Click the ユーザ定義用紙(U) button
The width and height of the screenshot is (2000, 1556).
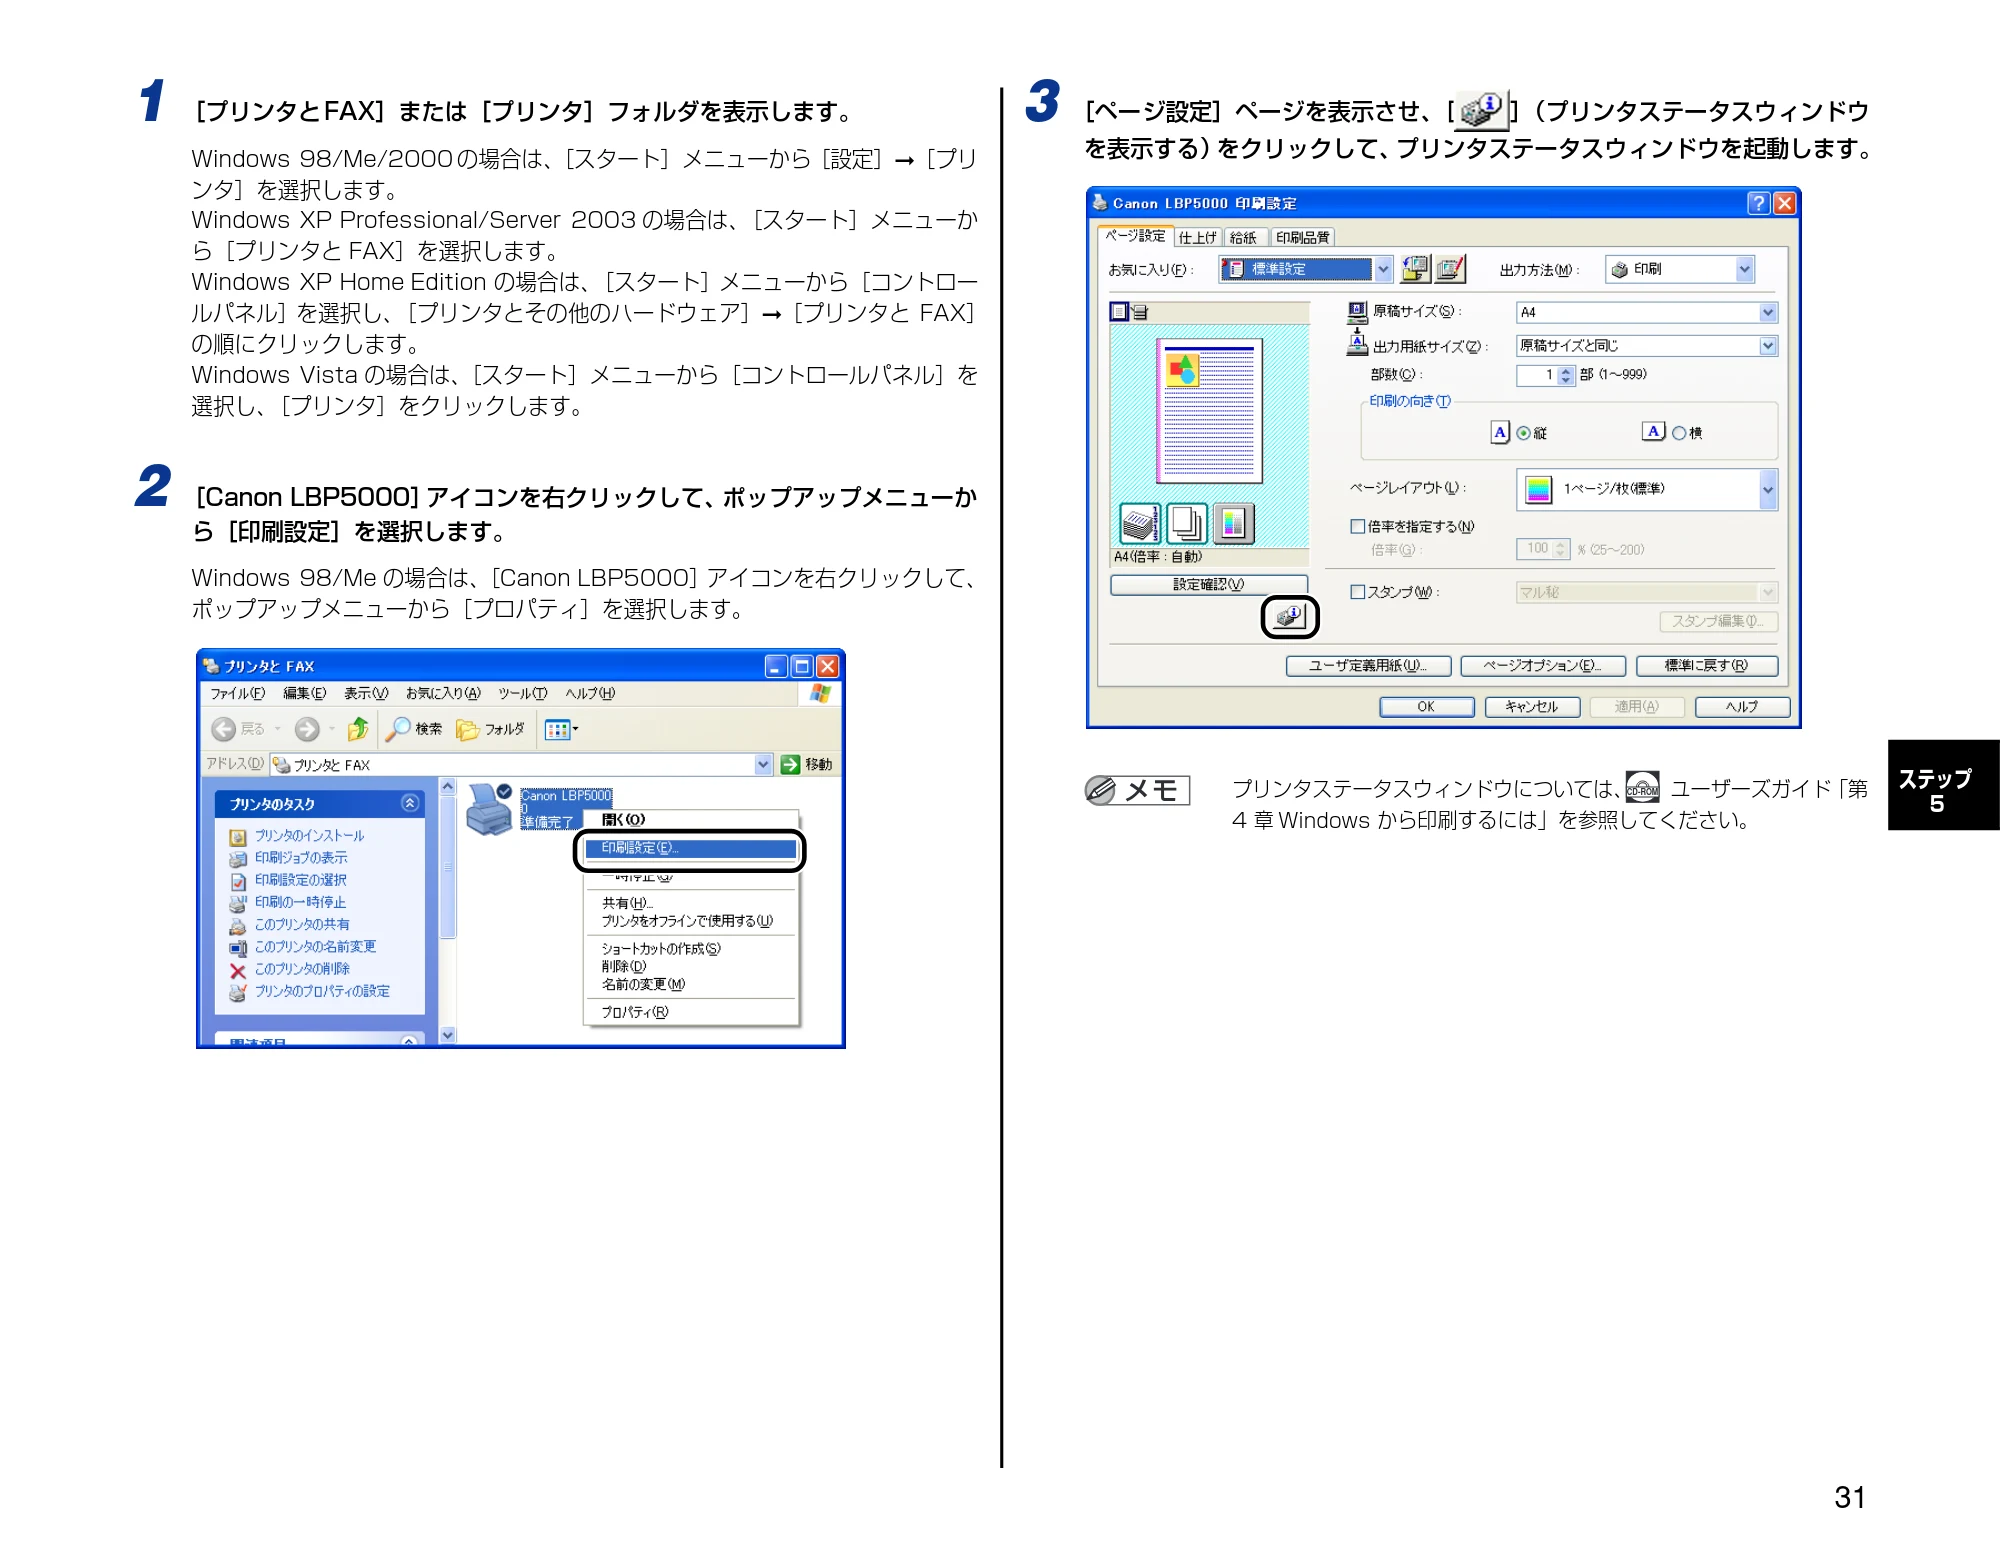[x=1368, y=665]
